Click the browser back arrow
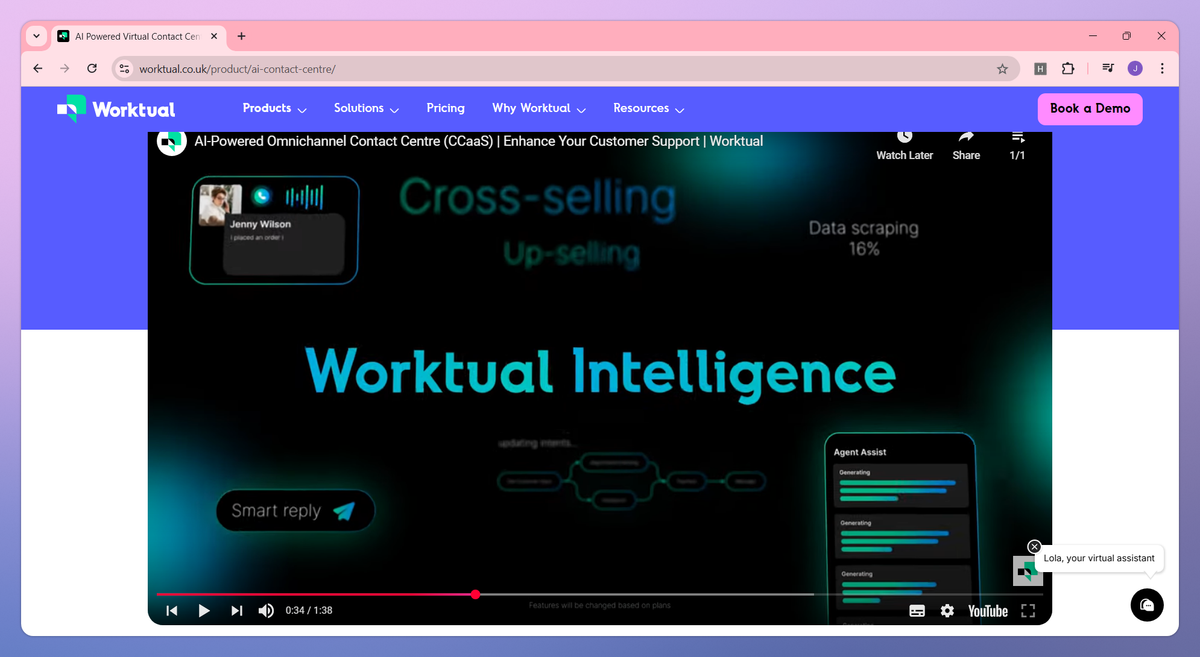 [38, 69]
